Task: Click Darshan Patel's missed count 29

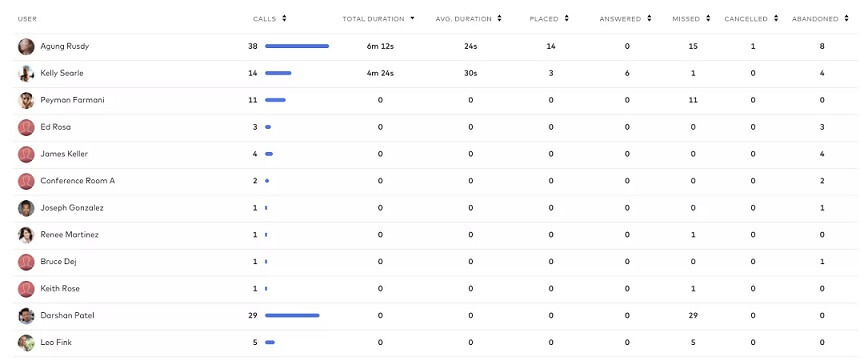Action: tap(693, 315)
